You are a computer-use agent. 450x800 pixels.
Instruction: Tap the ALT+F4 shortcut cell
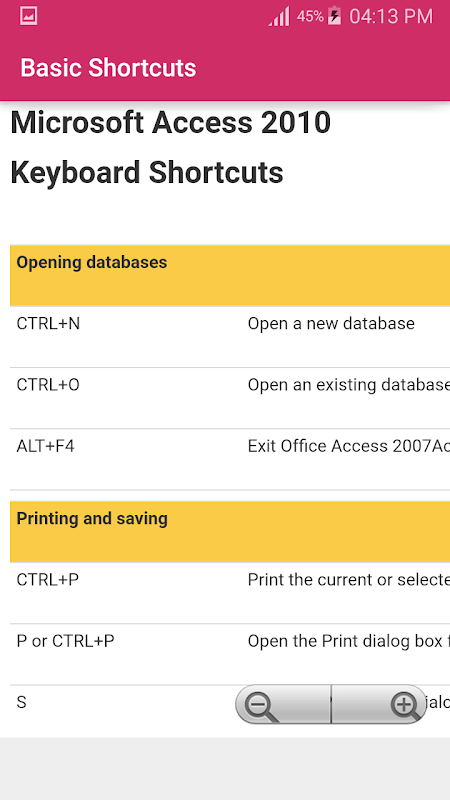point(45,446)
